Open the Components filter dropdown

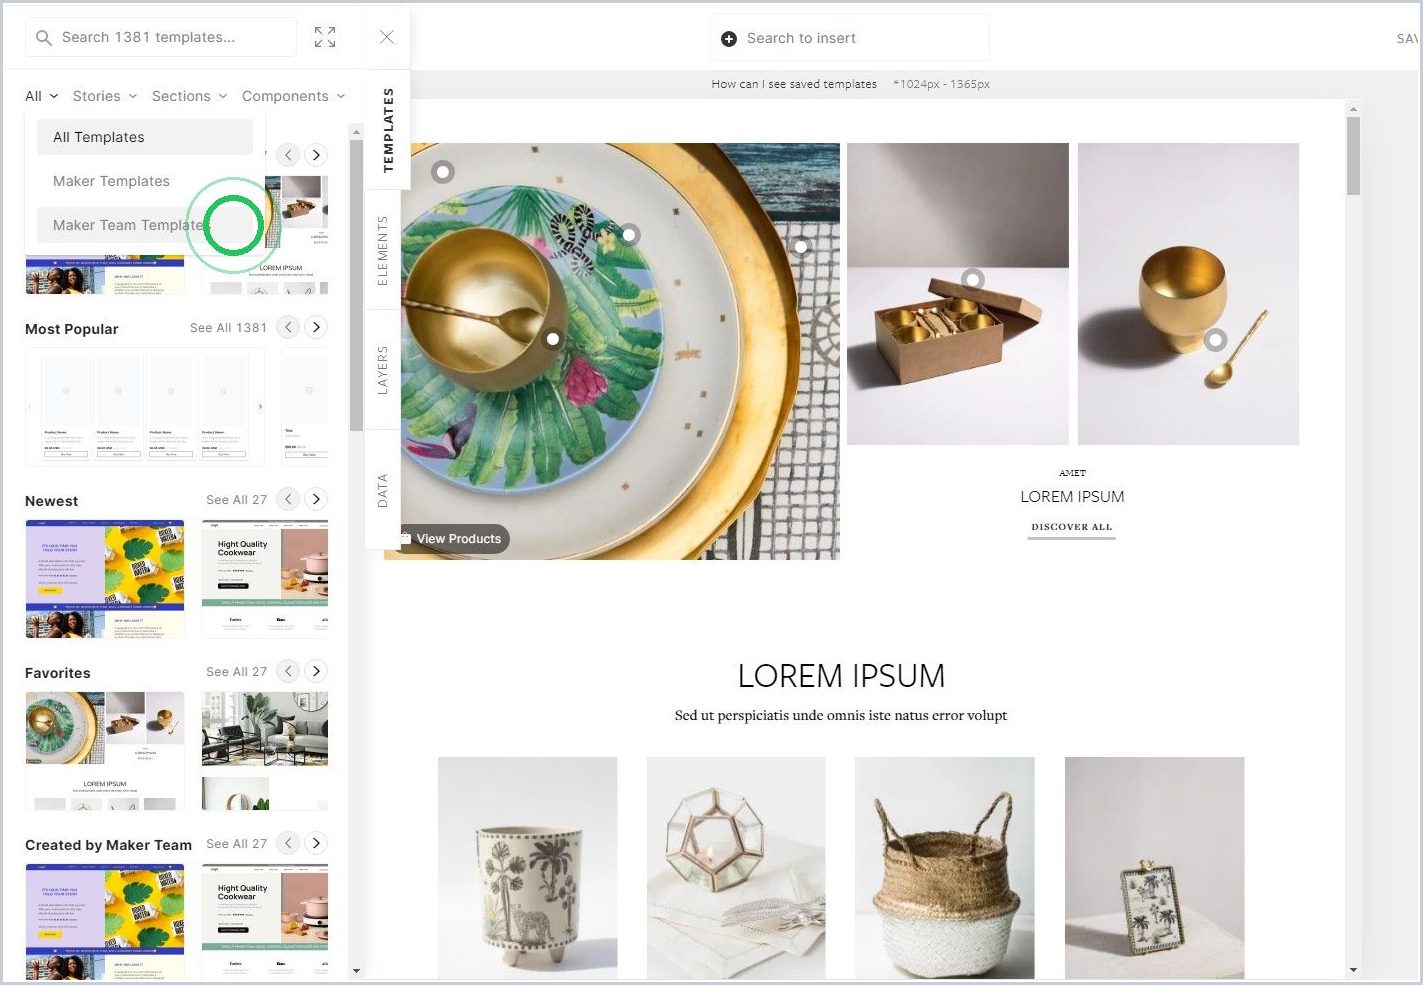pos(294,96)
